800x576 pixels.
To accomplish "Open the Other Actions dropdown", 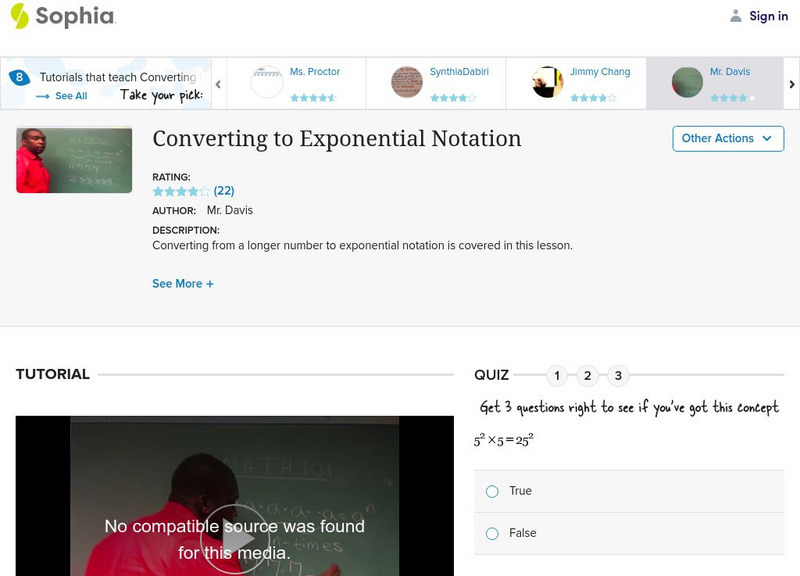I will [727, 139].
